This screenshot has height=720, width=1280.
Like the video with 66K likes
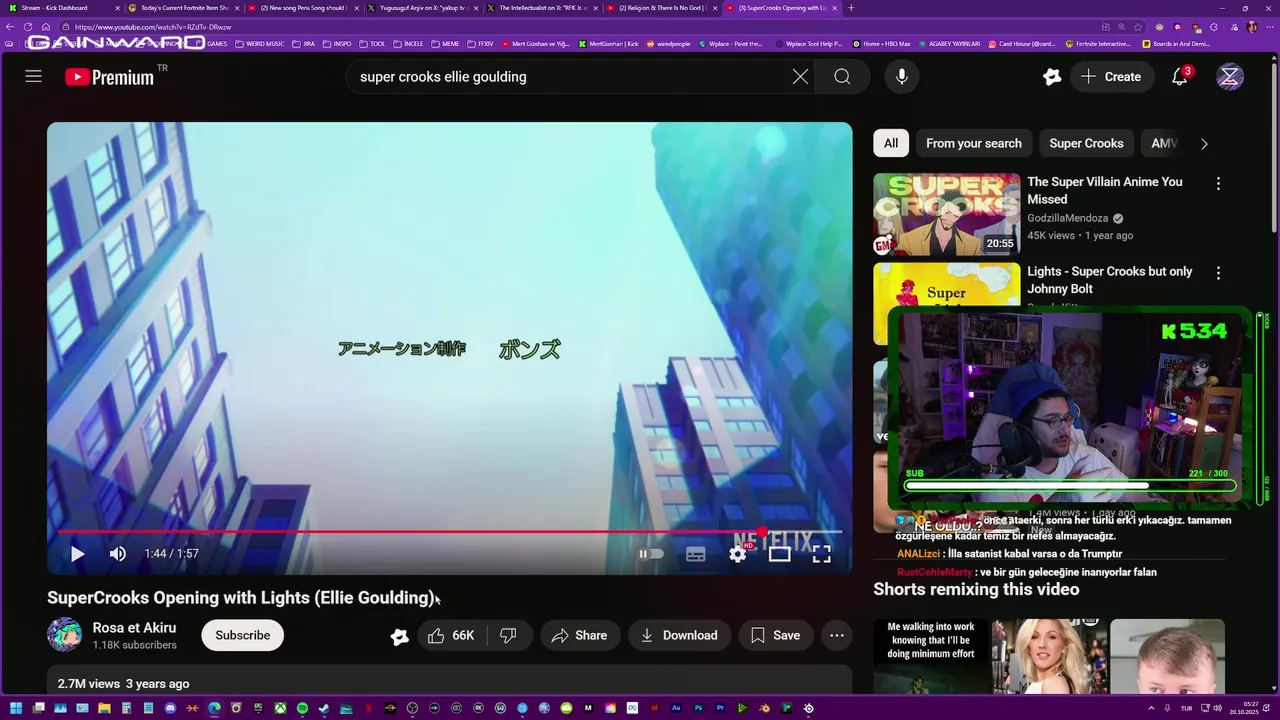coord(450,635)
